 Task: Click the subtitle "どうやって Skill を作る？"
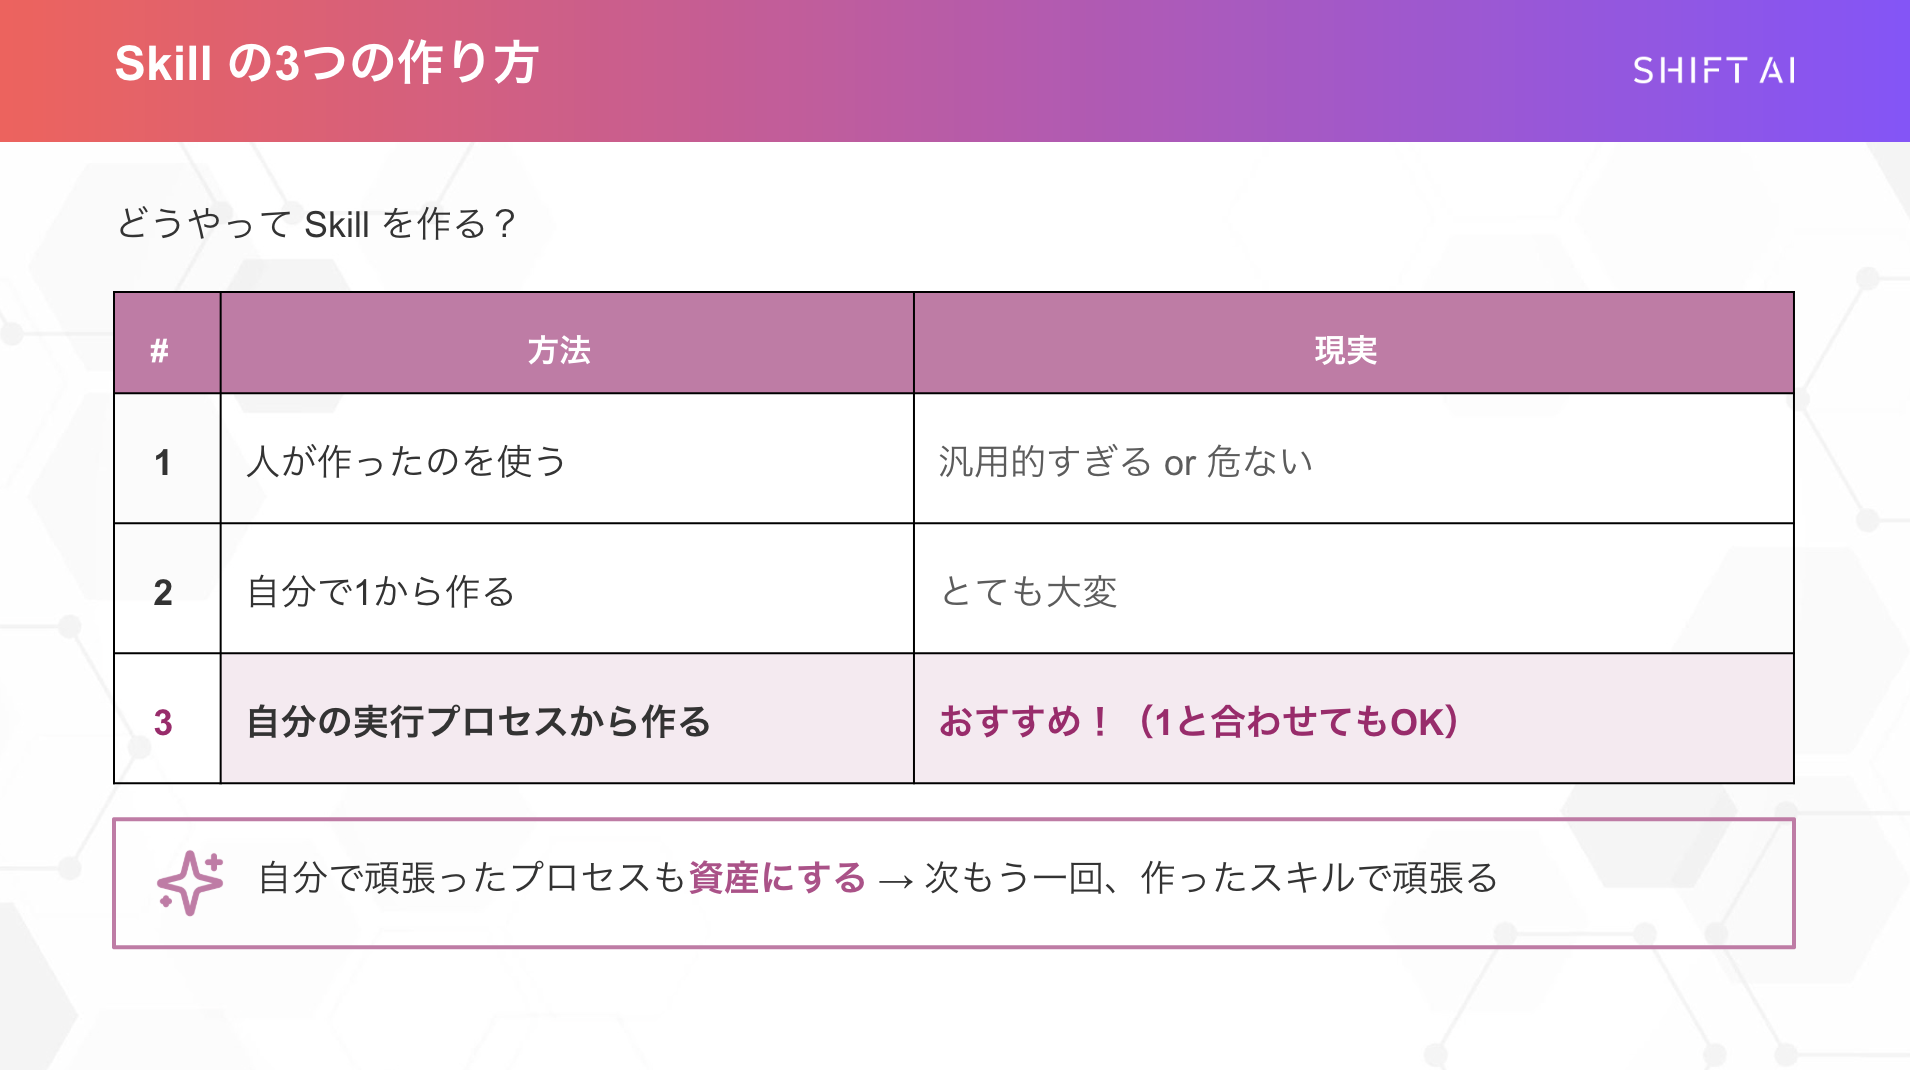click(x=316, y=224)
